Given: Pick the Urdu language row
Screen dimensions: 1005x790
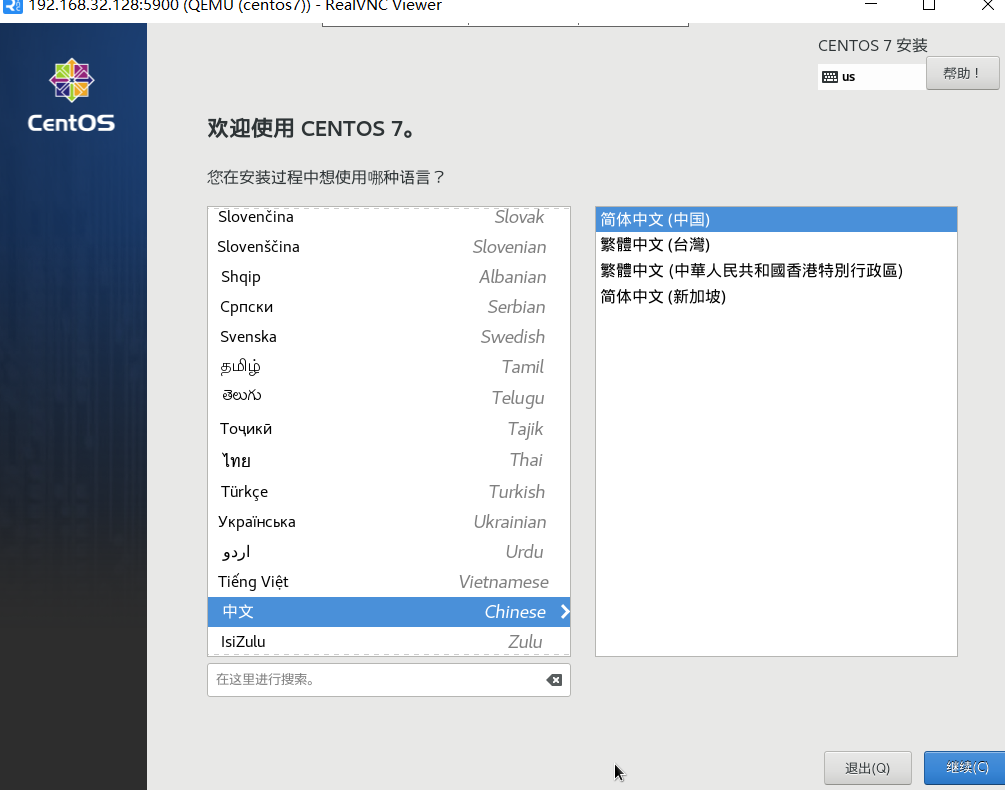Looking at the screenshot, I should [x=388, y=552].
